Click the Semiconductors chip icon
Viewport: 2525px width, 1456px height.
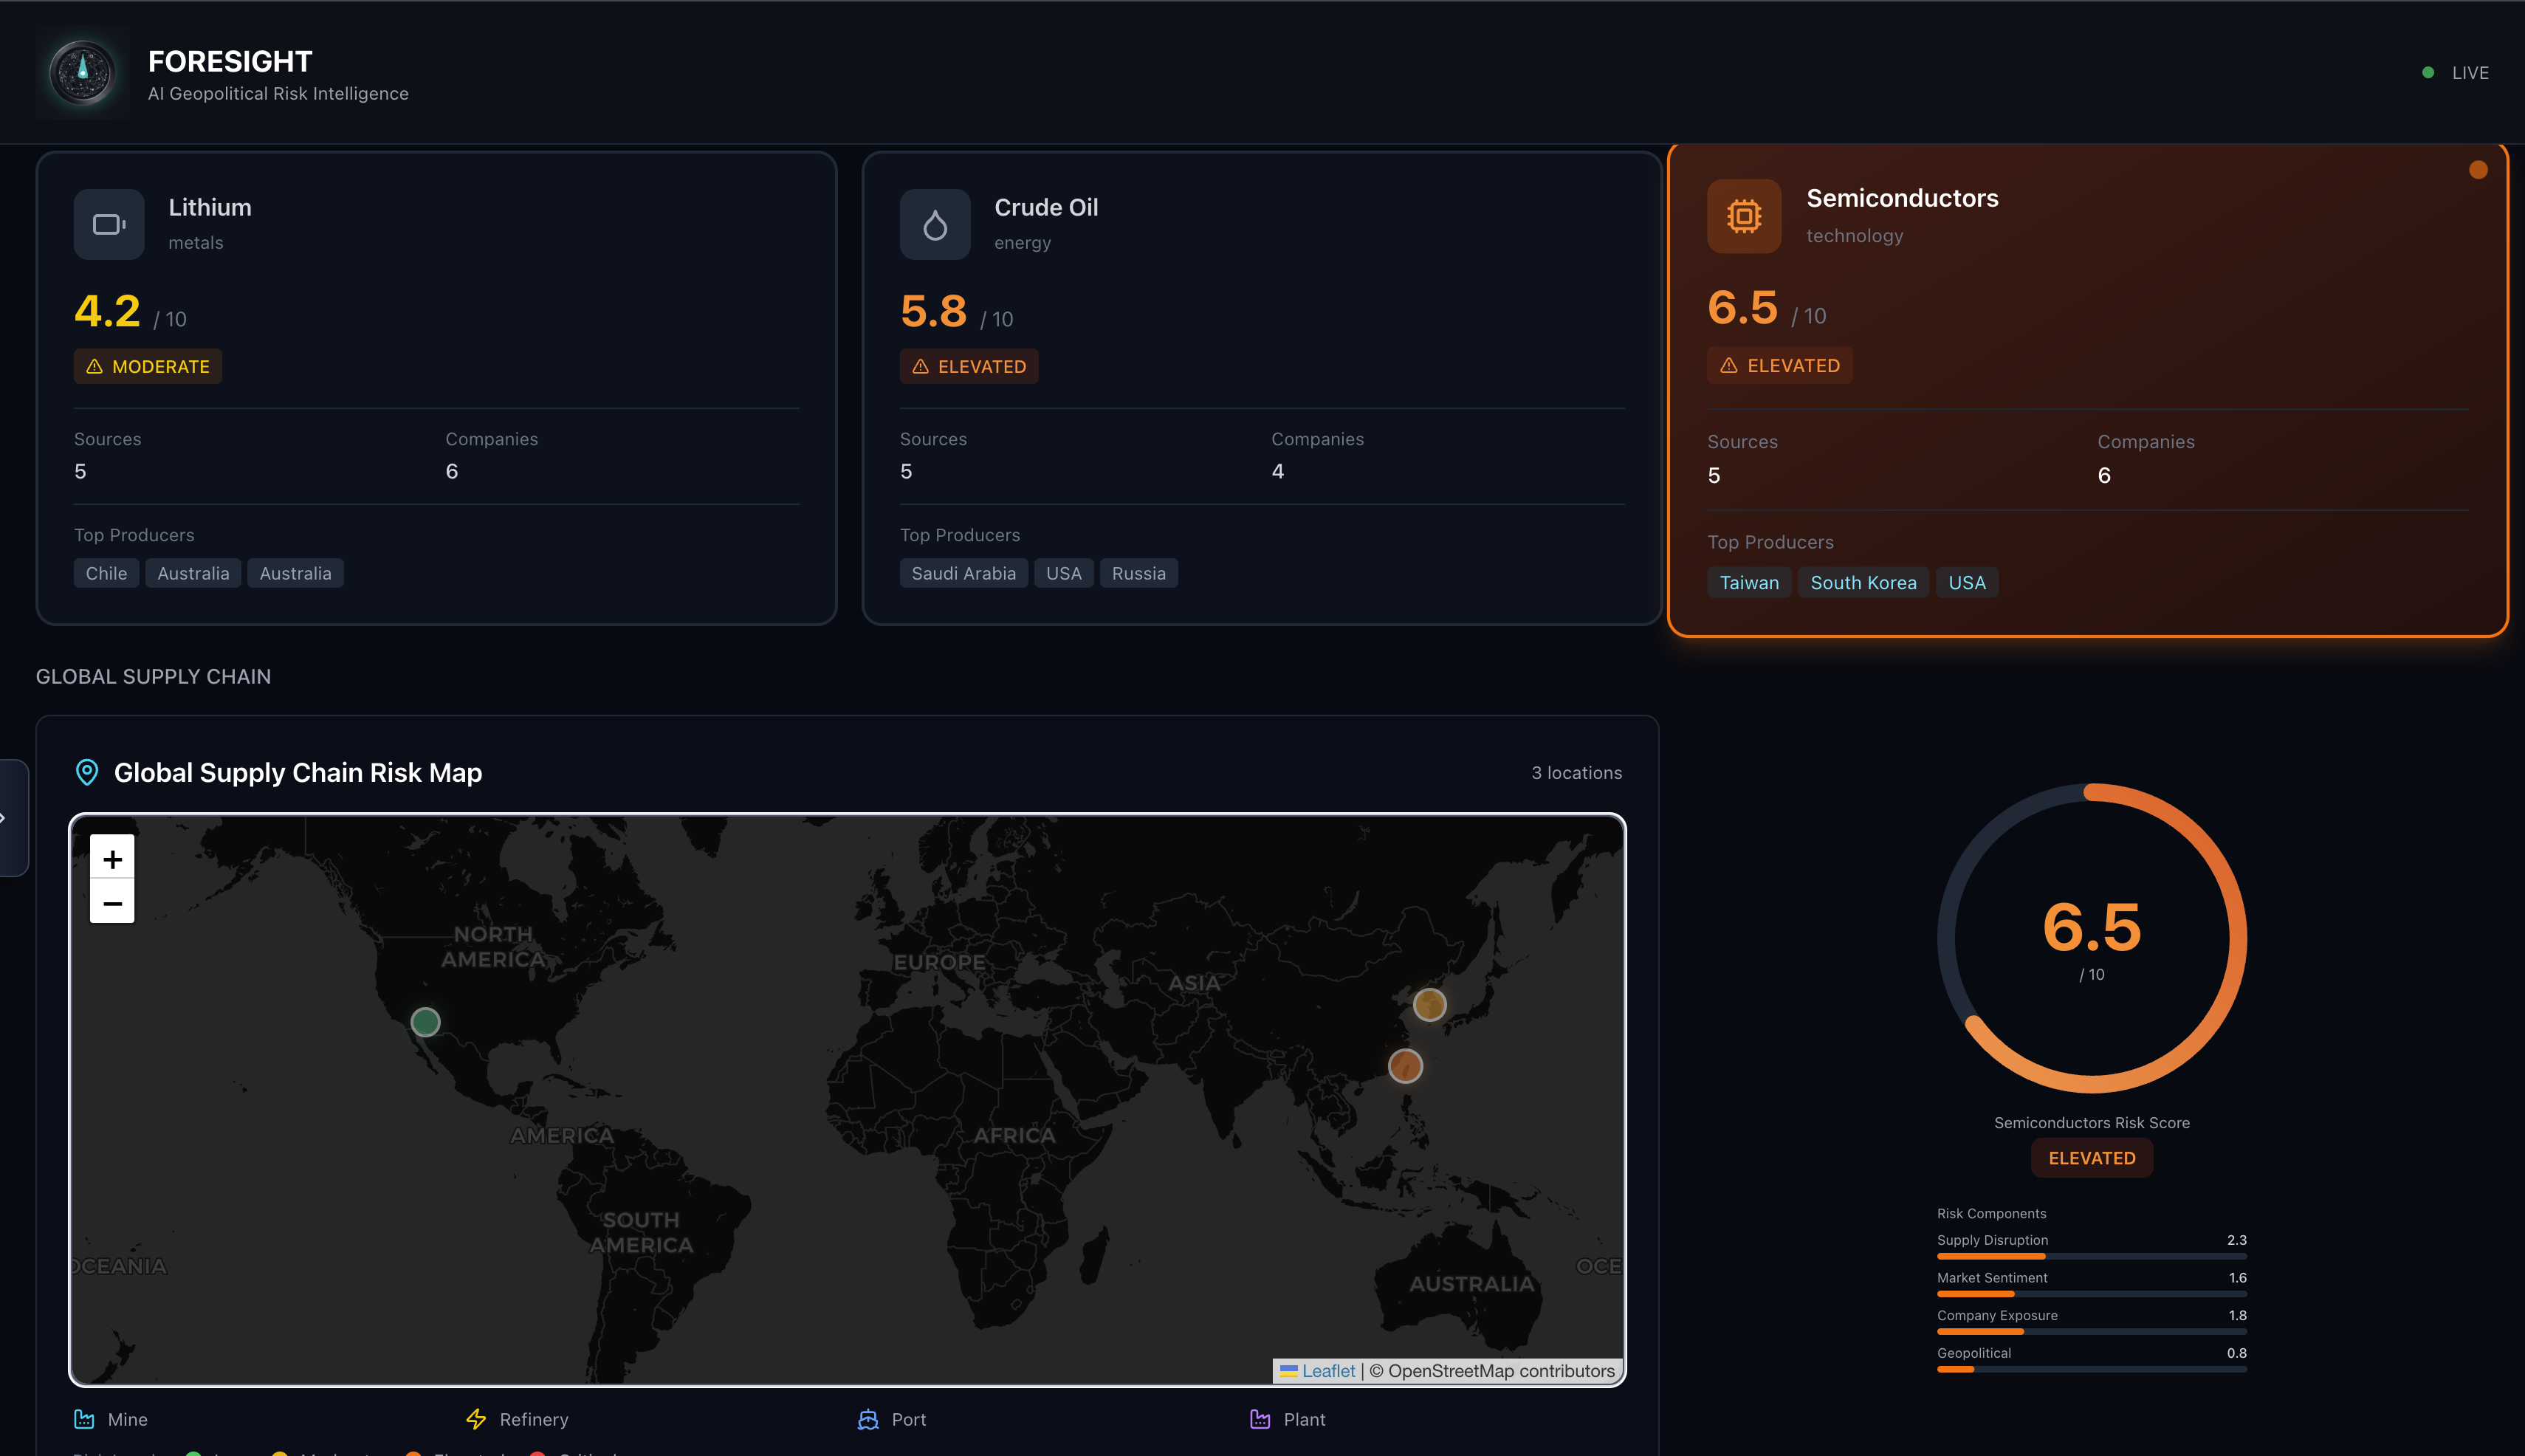[1743, 216]
